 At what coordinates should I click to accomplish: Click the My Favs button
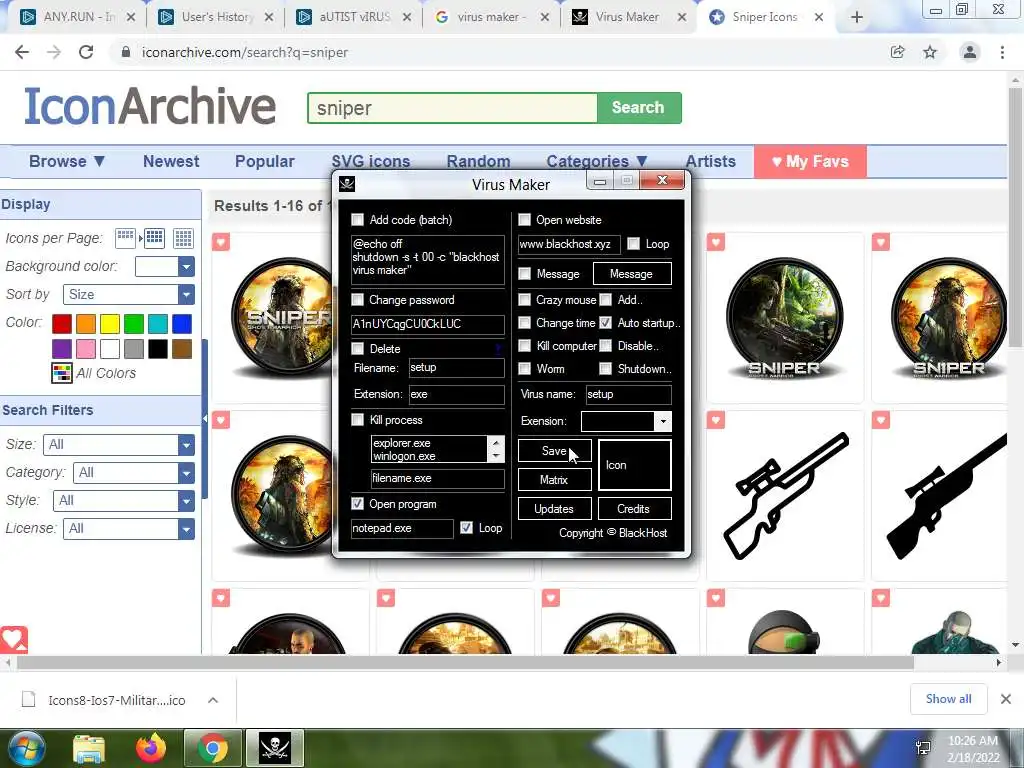[810, 161]
